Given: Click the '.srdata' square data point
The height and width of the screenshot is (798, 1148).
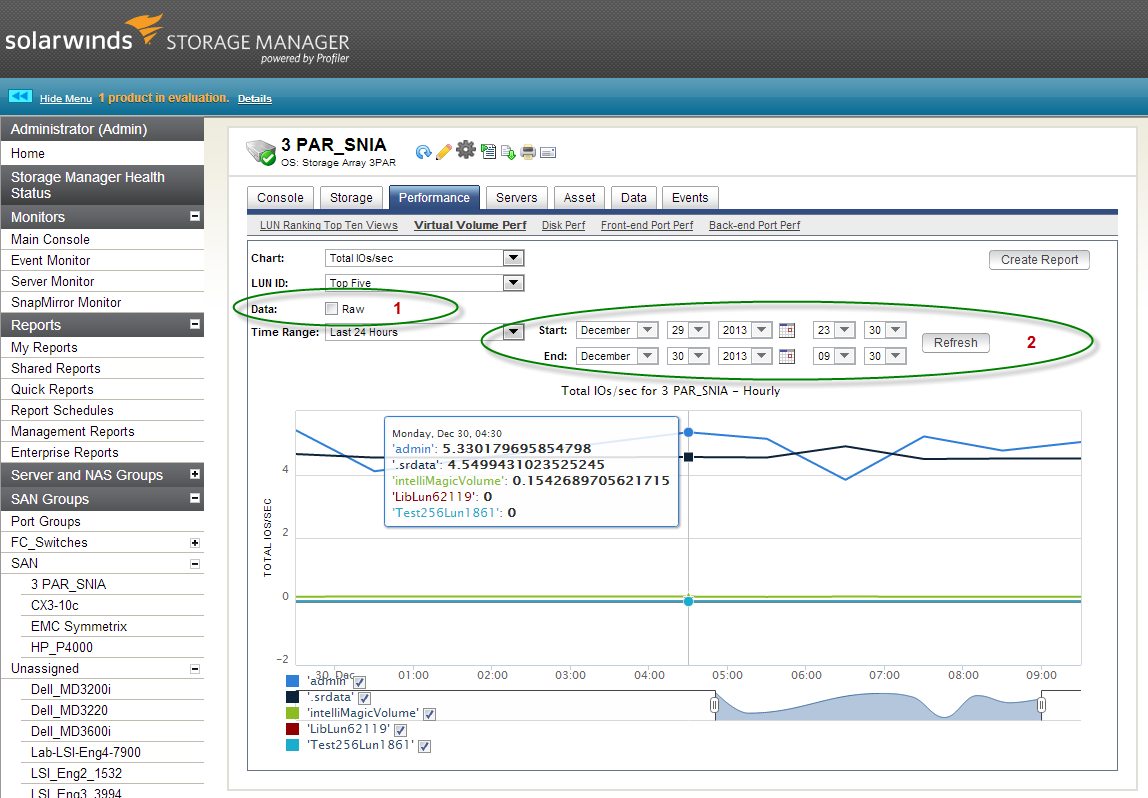Looking at the screenshot, I should tap(689, 457).
